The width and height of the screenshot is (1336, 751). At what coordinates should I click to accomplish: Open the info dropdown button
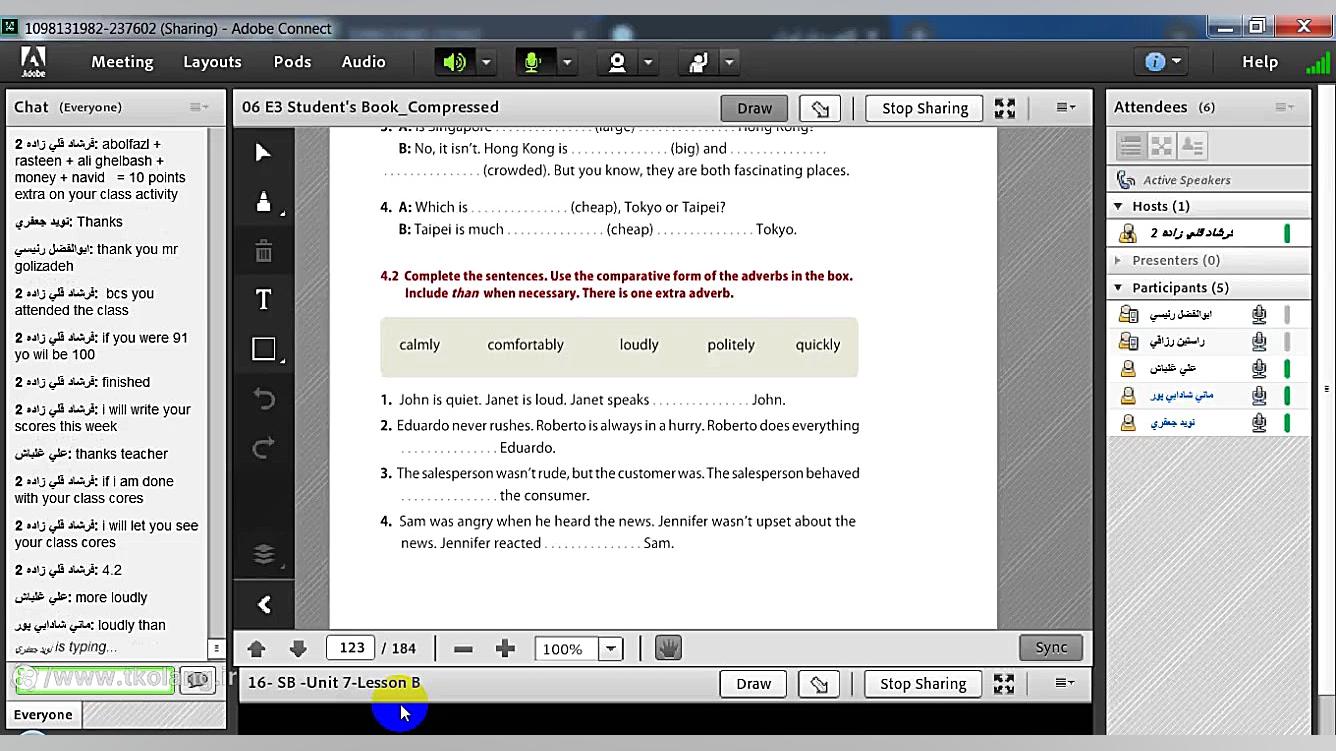[1163, 62]
